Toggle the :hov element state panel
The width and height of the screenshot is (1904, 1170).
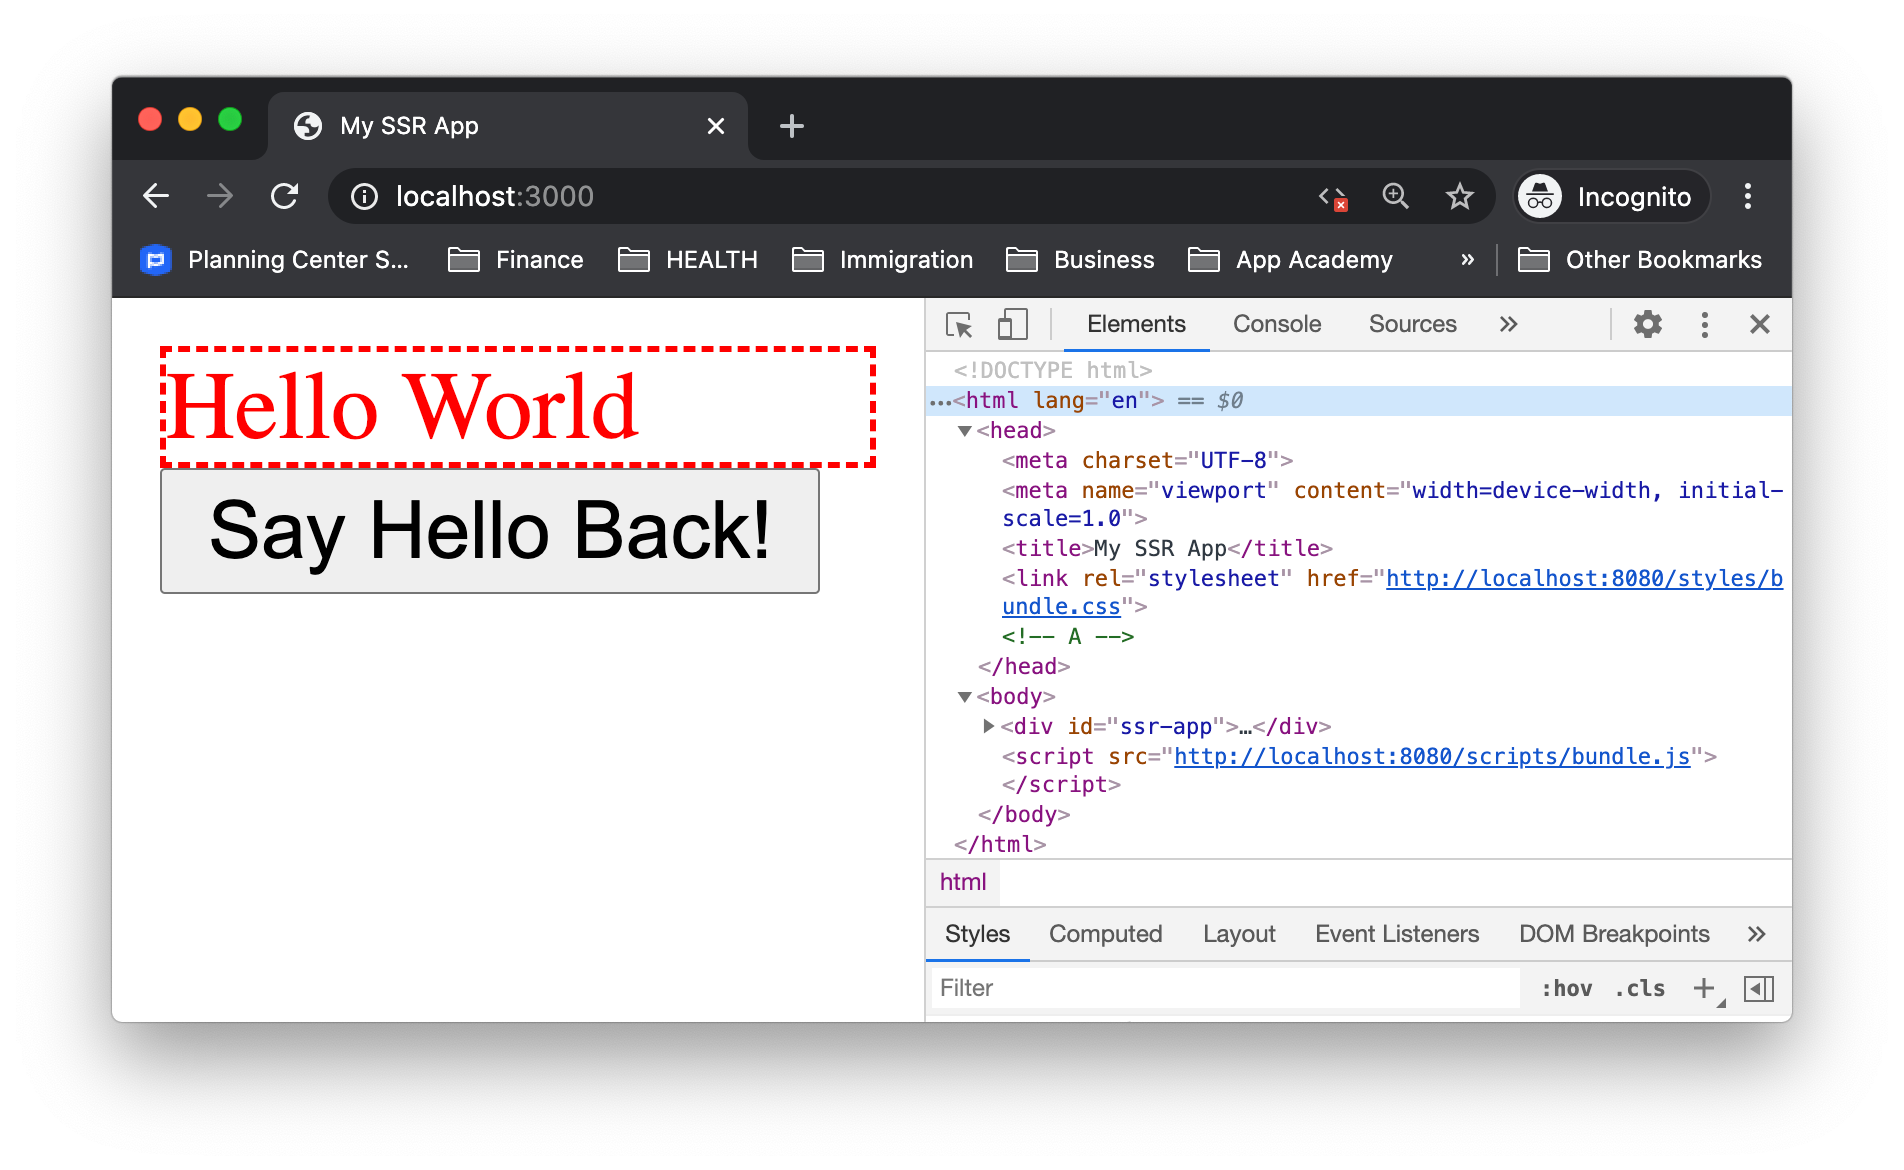(x=1567, y=989)
